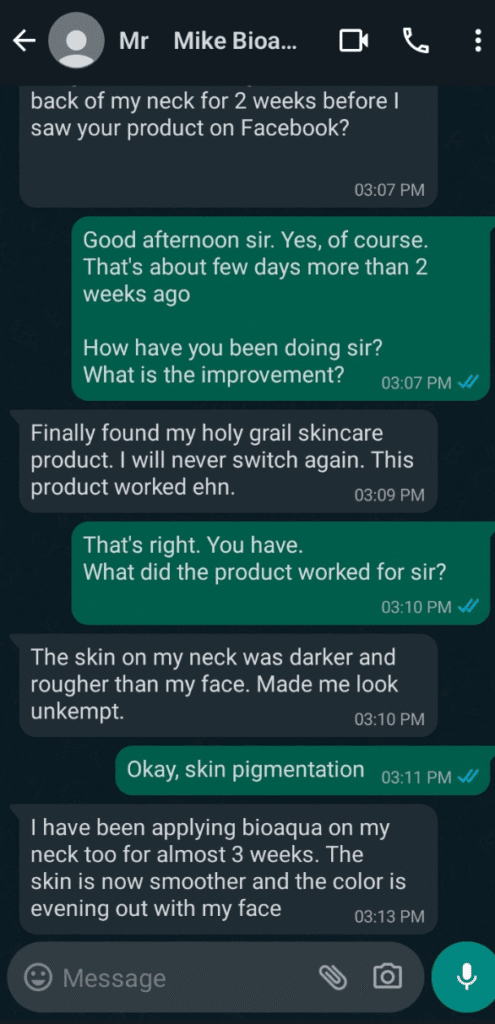Tap the microphone voice message button
Image resolution: width=495 pixels, height=1024 pixels.
pos(465,976)
